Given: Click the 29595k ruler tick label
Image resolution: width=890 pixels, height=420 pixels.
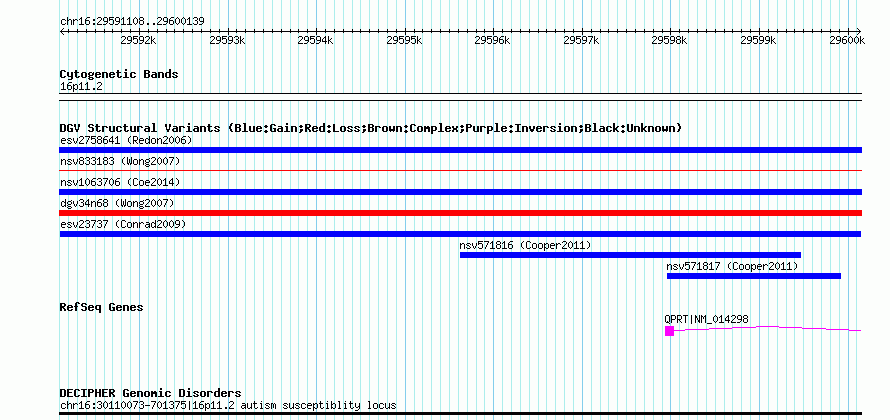Looking at the screenshot, I should tap(404, 40).
